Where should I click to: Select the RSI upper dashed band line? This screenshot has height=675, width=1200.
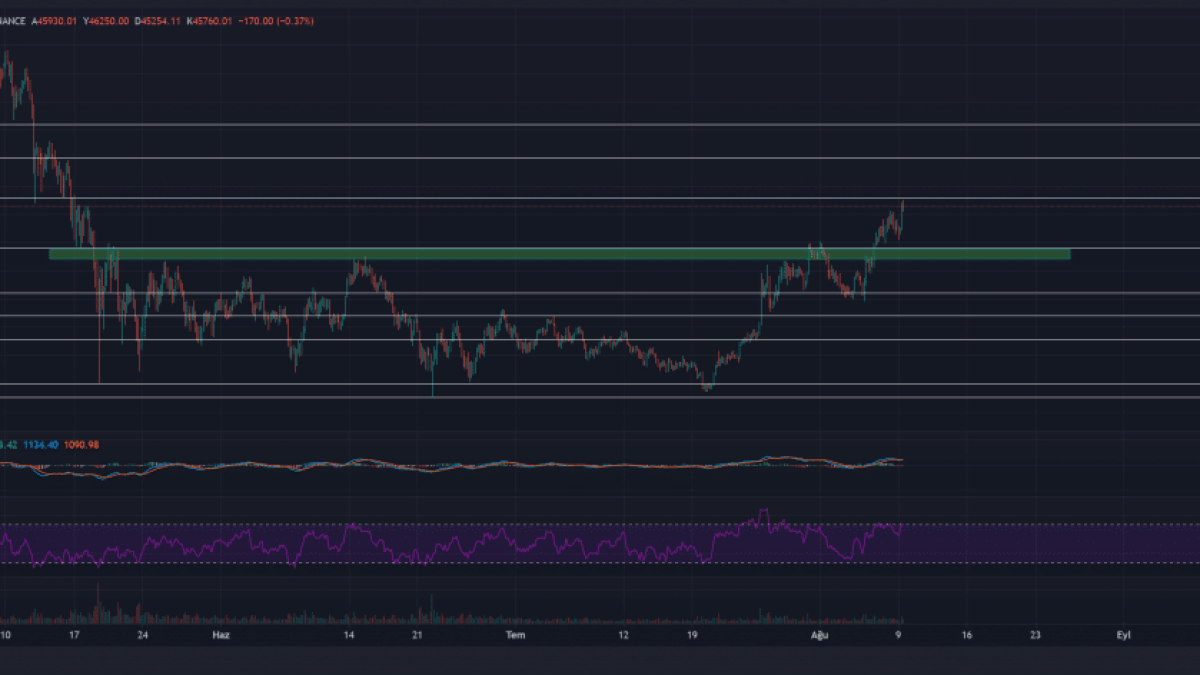pyautogui.click(x=1000, y=524)
